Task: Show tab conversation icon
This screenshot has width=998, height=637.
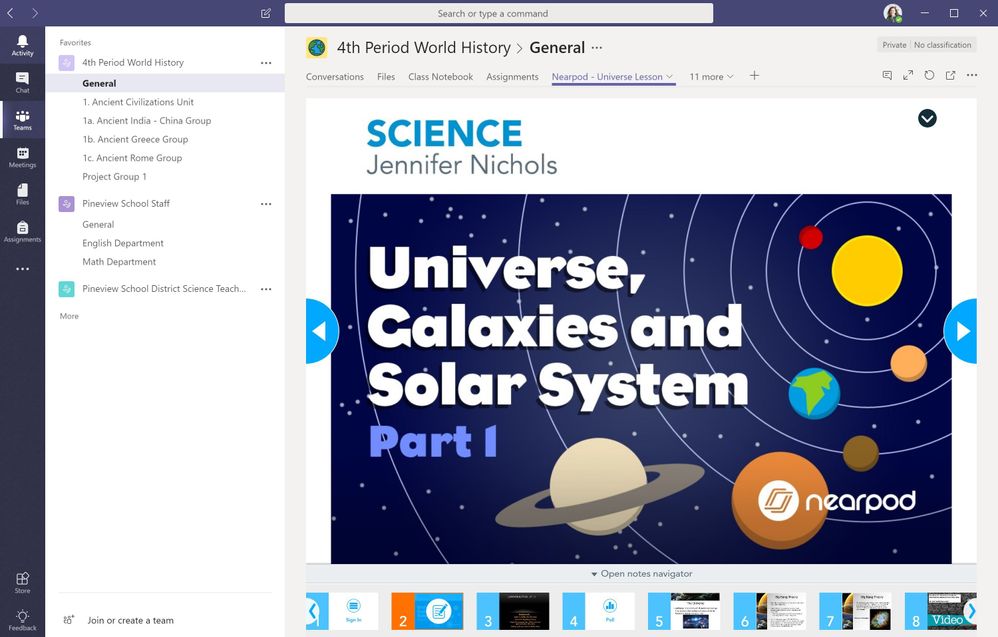Action: (x=887, y=75)
